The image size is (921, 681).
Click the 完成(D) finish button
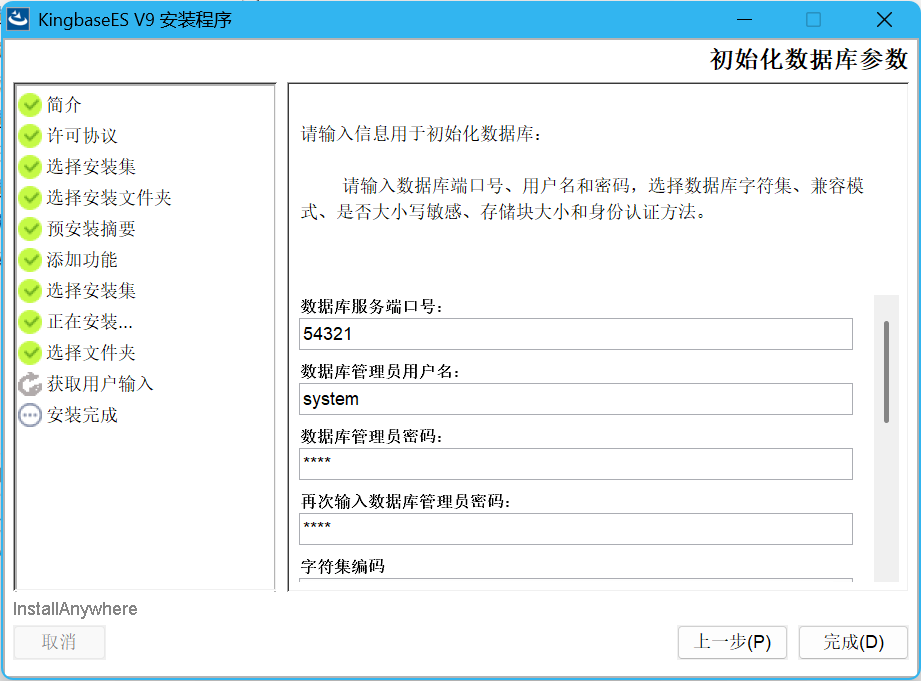pos(853,642)
